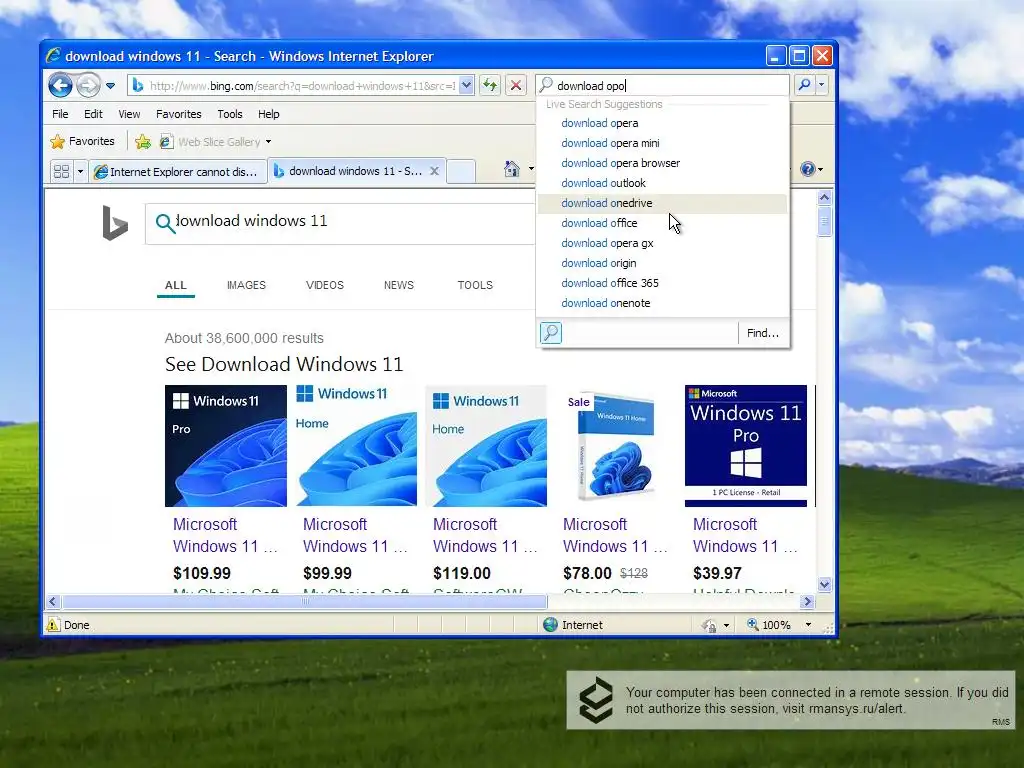The height and width of the screenshot is (768, 1024).
Task: Select suggestion 'download opera mini'
Action: coord(662,143)
